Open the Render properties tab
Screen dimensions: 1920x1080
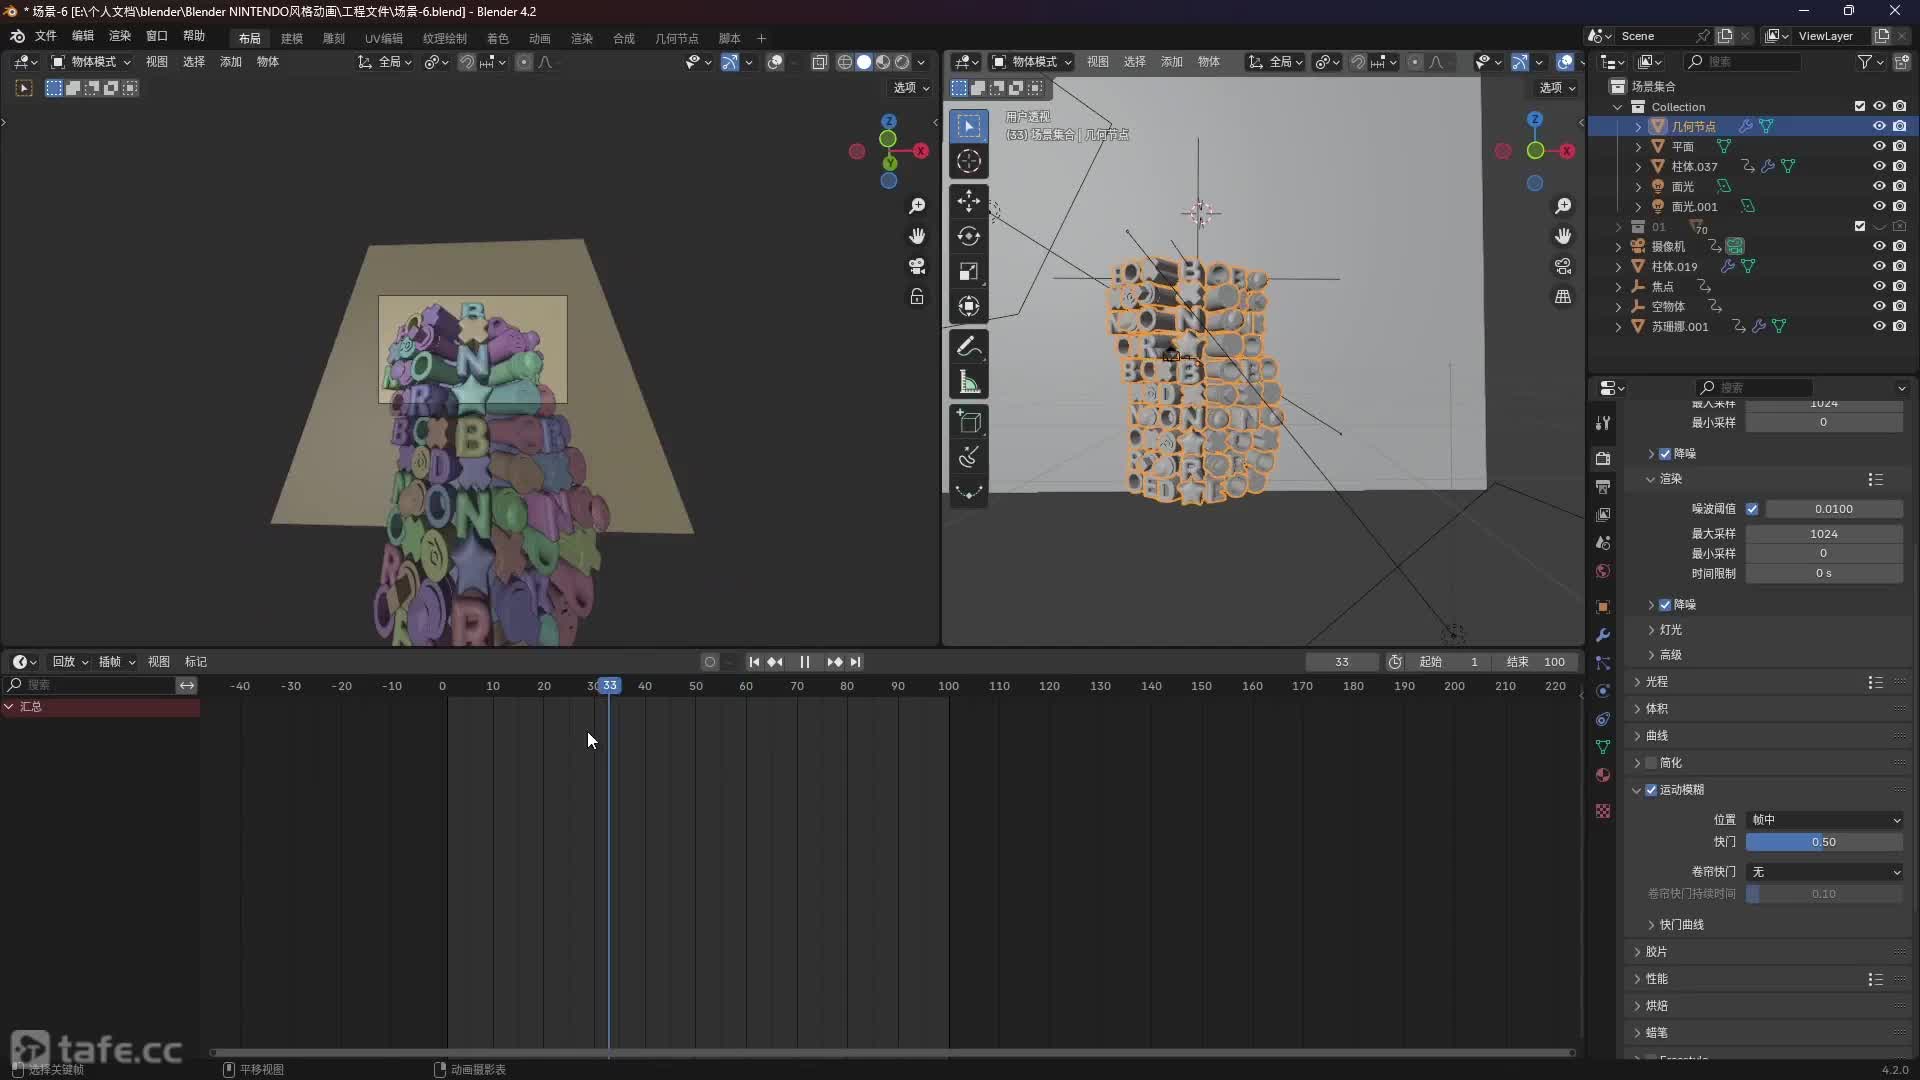point(1603,458)
